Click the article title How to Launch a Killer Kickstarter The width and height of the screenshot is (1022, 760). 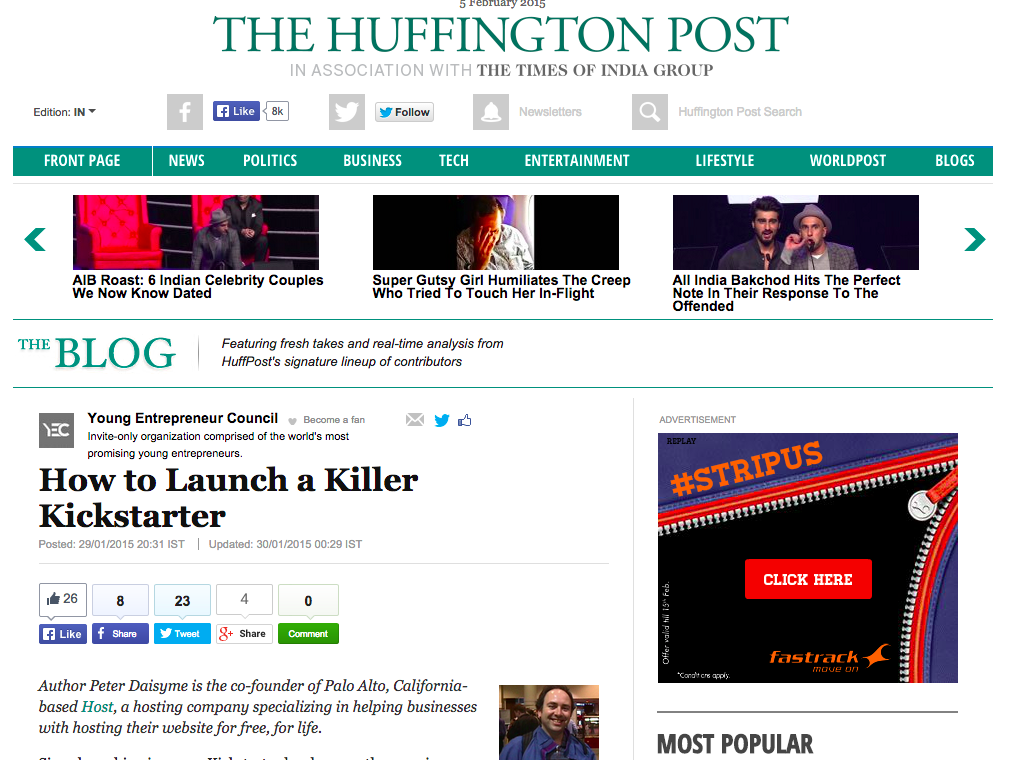229,498
